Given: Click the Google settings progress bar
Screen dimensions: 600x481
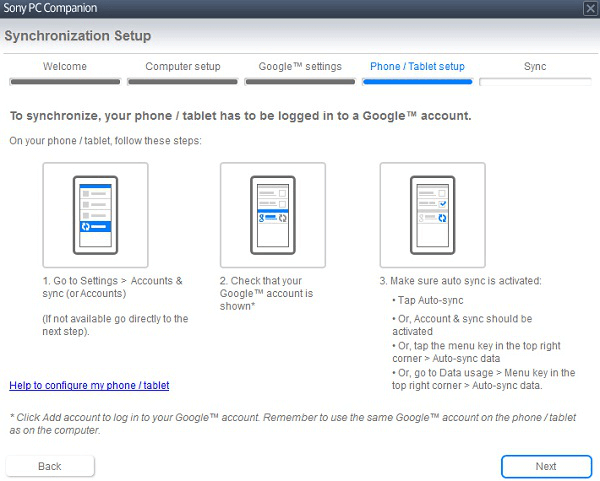Looking at the screenshot, I should (300, 82).
